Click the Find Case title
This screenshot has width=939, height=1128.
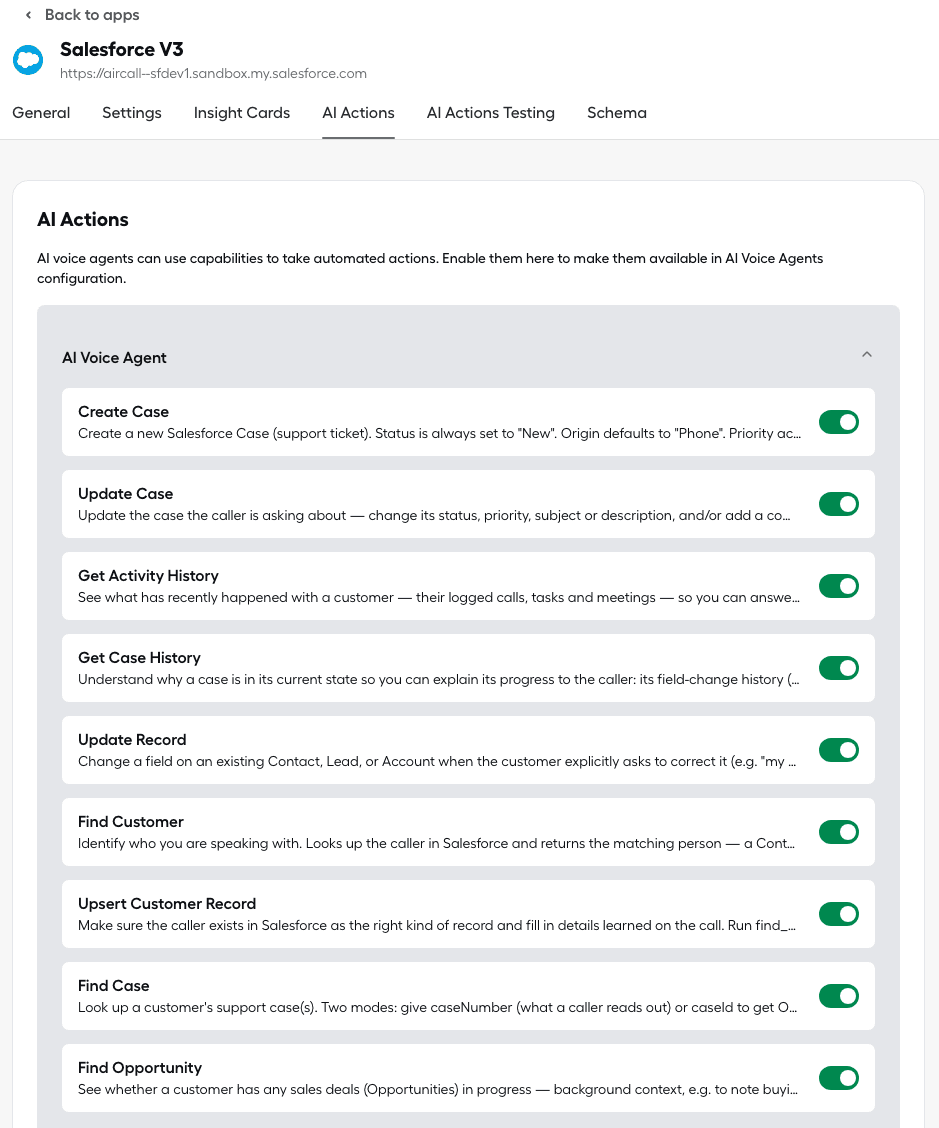pyautogui.click(x=114, y=986)
